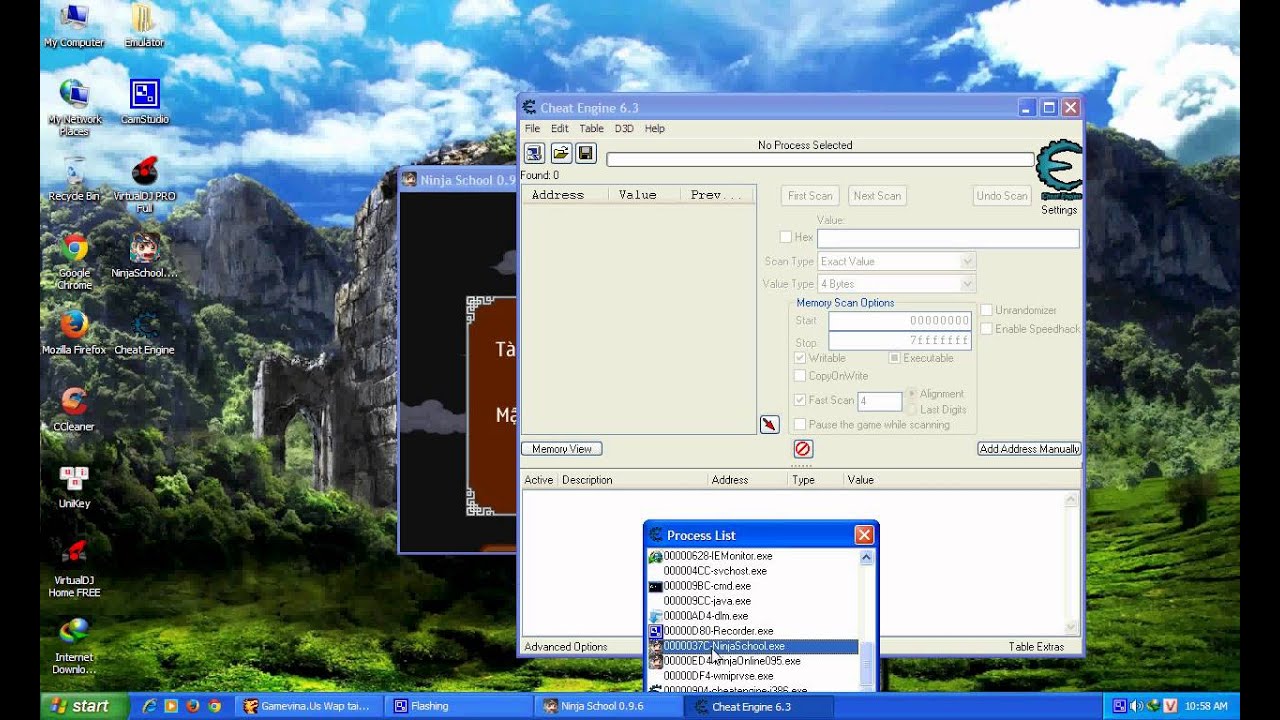Open the Help menu
Screen dimensions: 1280x720
[x=655, y=129]
